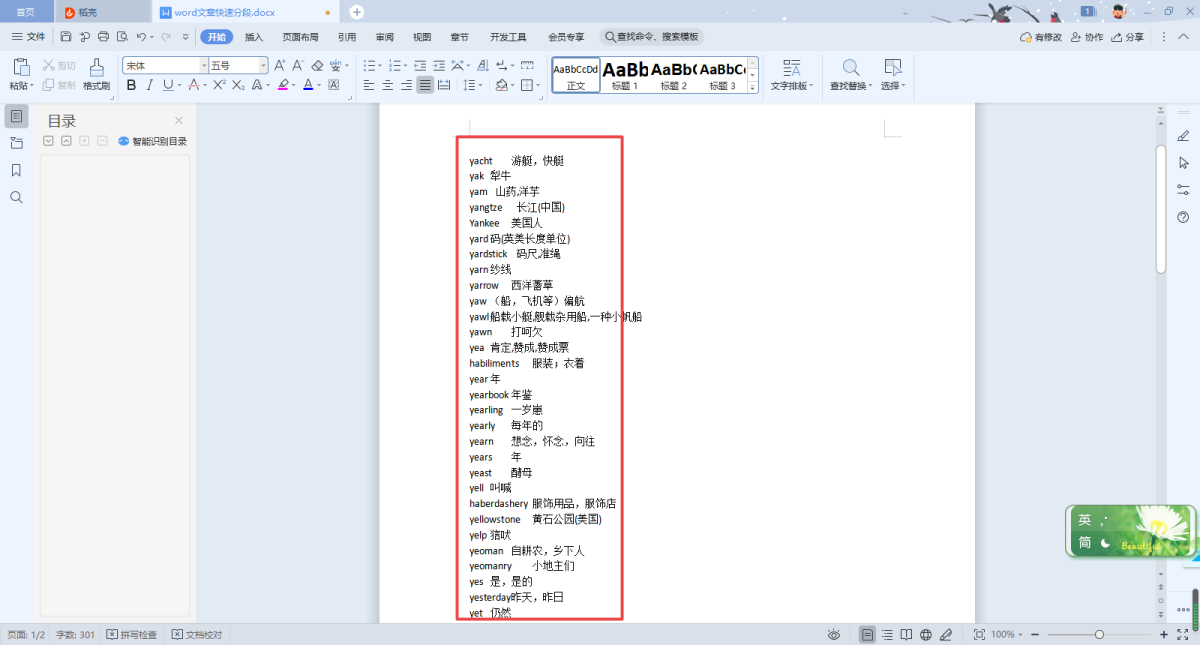This screenshot has width=1200, height=645.
Task: Click the zoom slider handle in status bar
Action: tap(1099, 634)
